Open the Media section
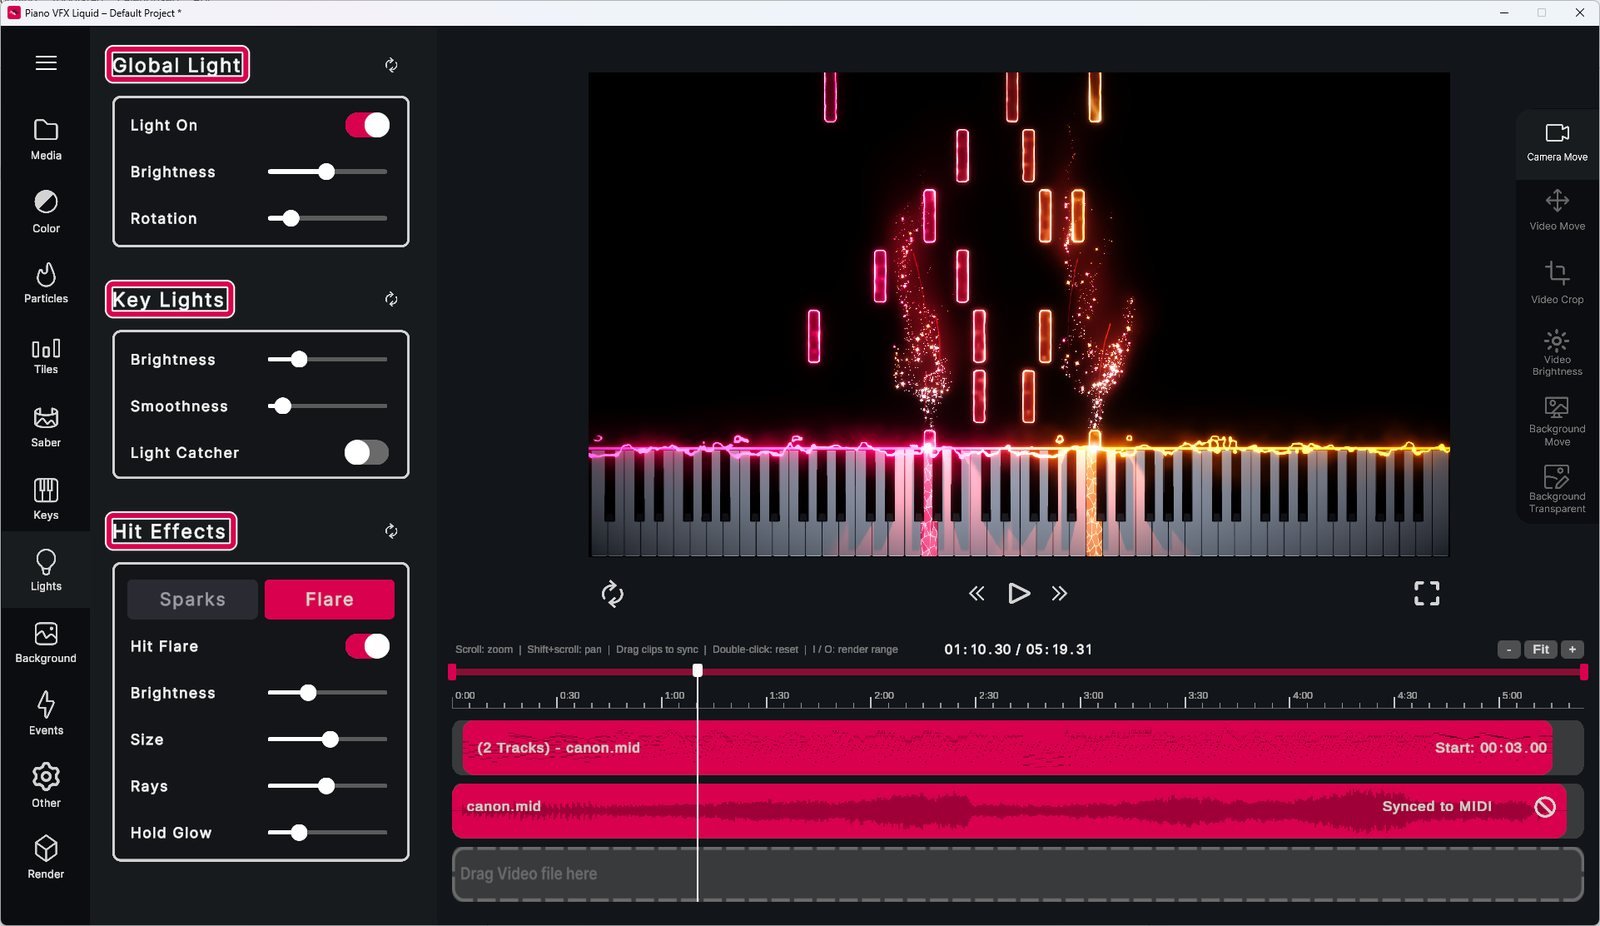The height and width of the screenshot is (926, 1600). pyautogui.click(x=46, y=139)
